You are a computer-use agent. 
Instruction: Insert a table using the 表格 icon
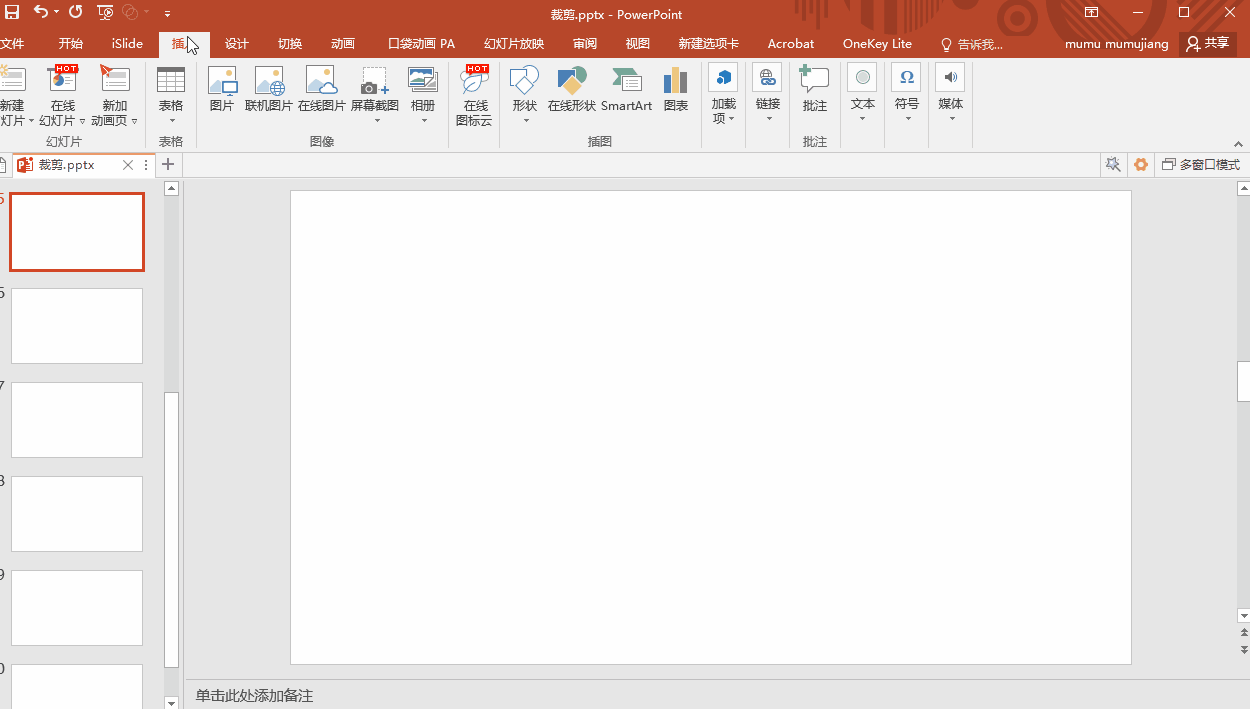(x=171, y=89)
